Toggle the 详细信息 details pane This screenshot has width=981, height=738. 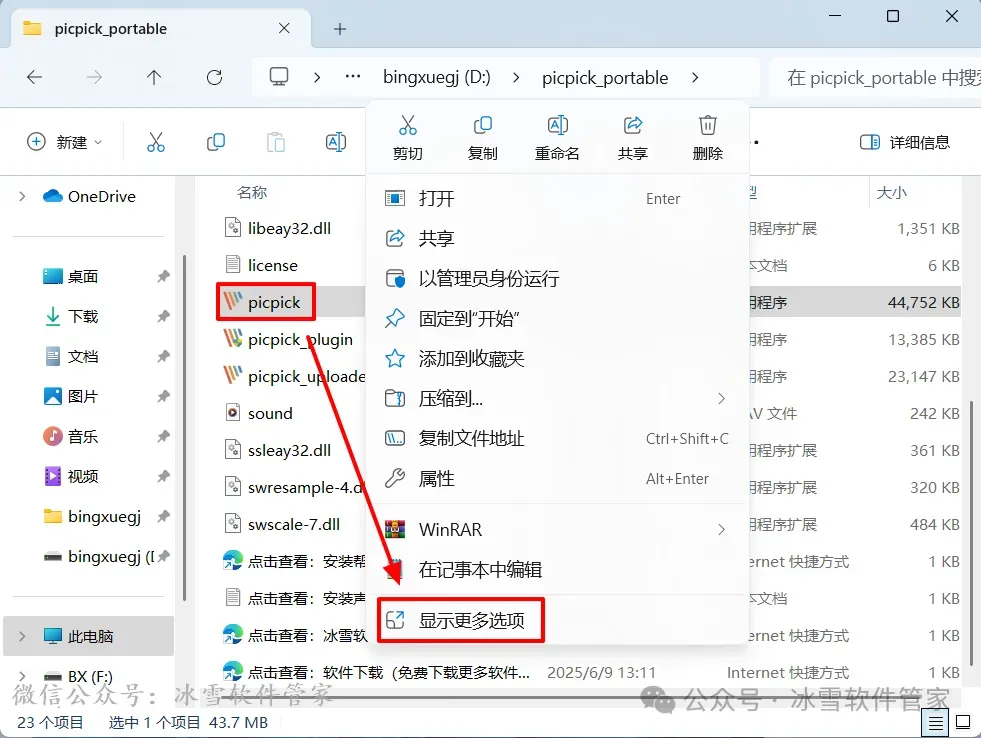[x=905, y=143]
